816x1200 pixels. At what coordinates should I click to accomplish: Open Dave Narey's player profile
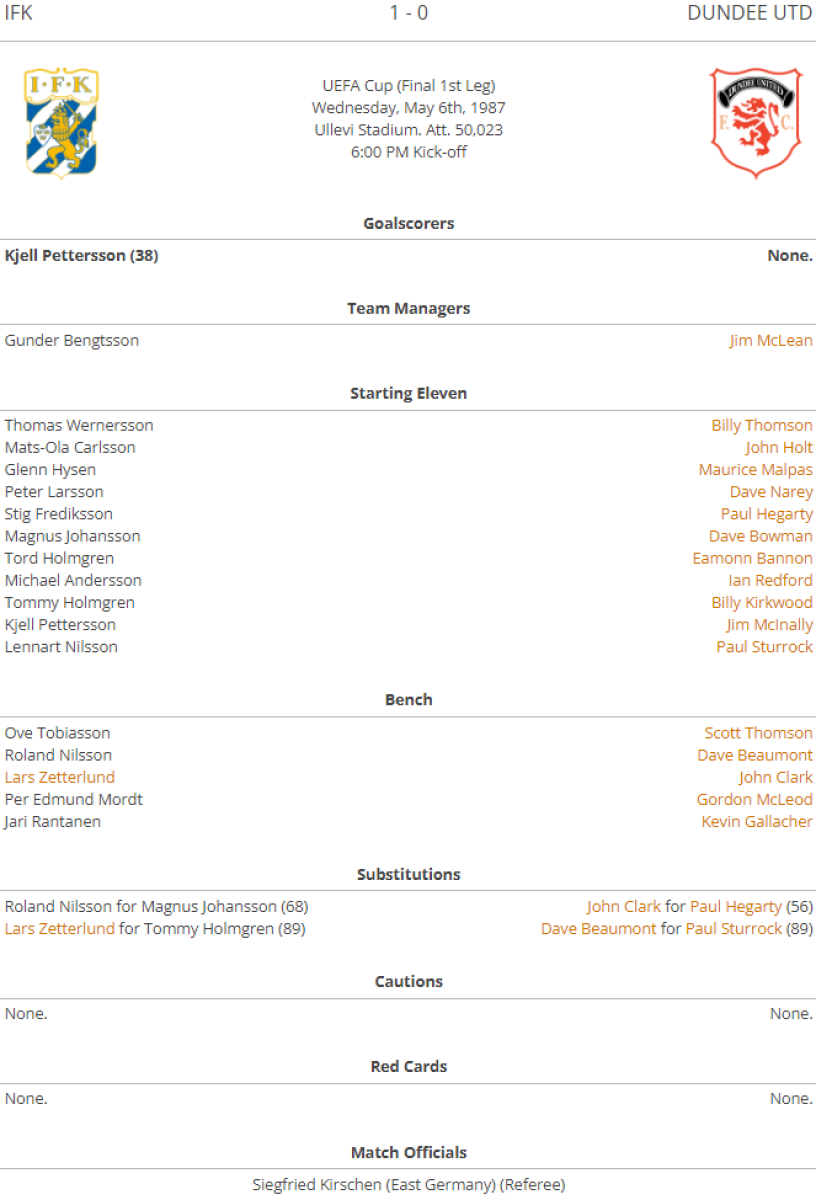point(770,492)
